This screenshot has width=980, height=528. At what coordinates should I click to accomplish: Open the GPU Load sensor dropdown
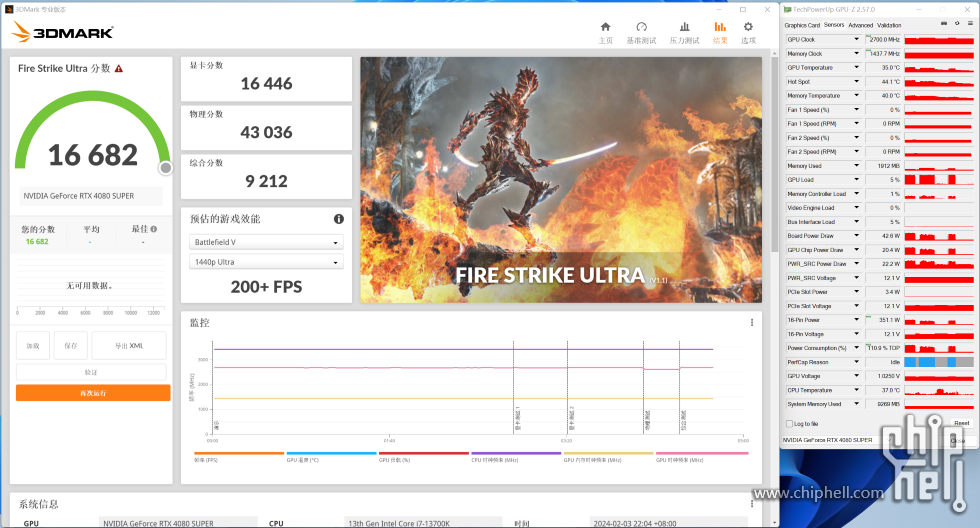[856, 180]
